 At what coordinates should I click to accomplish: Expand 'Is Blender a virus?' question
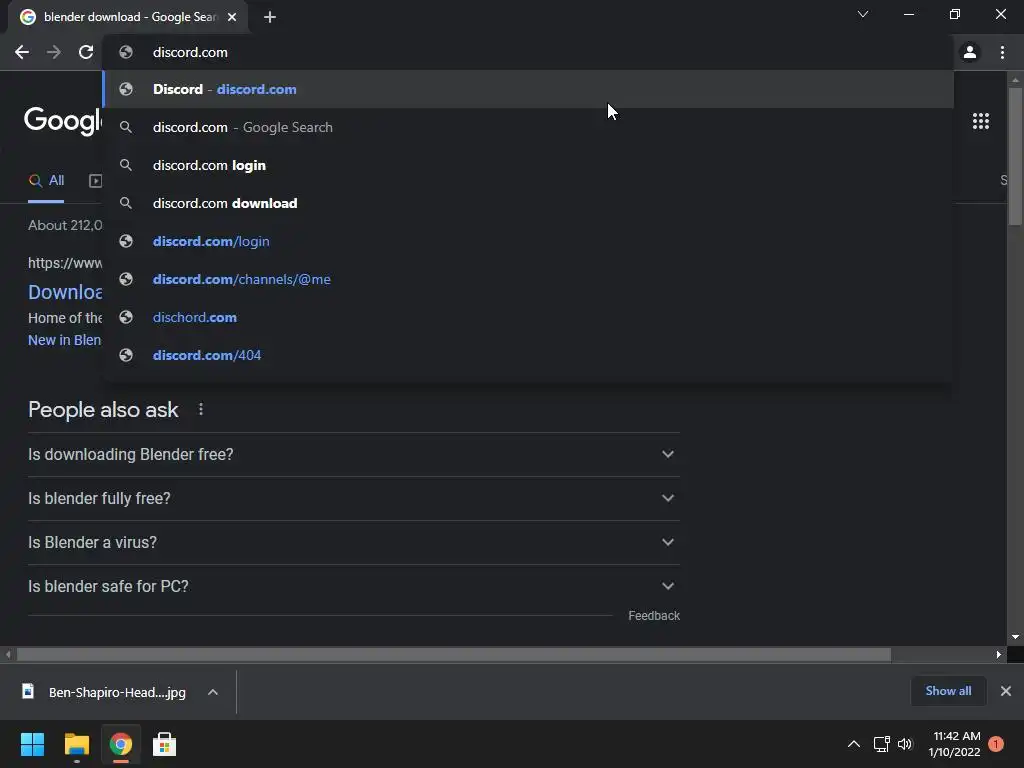click(353, 543)
